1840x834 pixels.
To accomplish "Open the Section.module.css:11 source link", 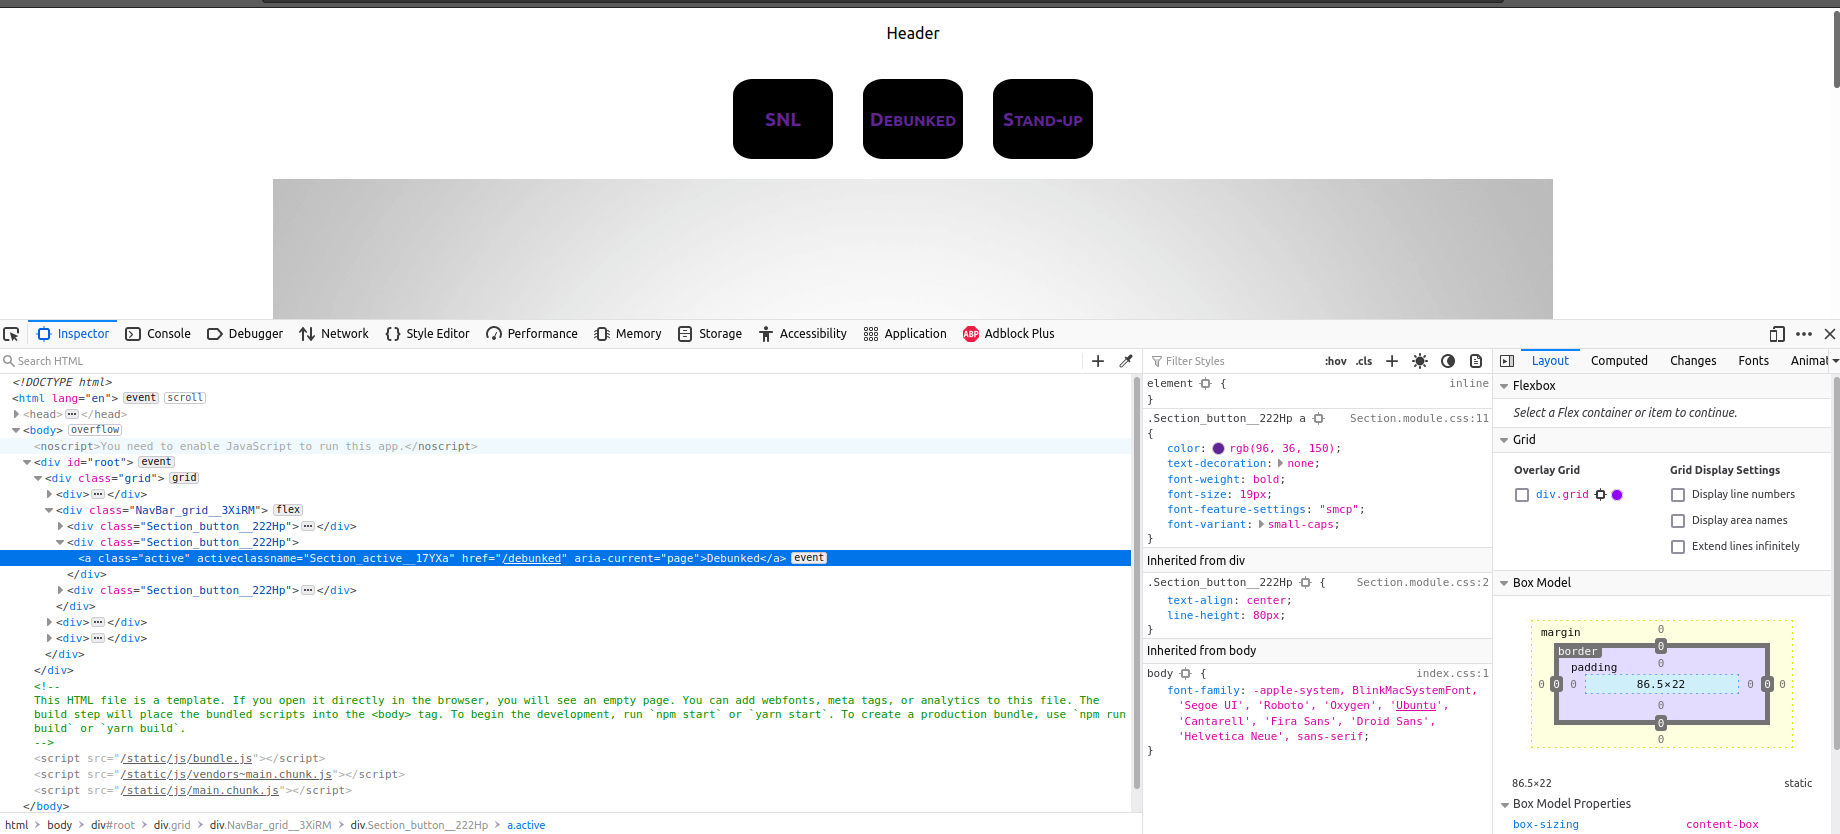I will (x=1419, y=419).
